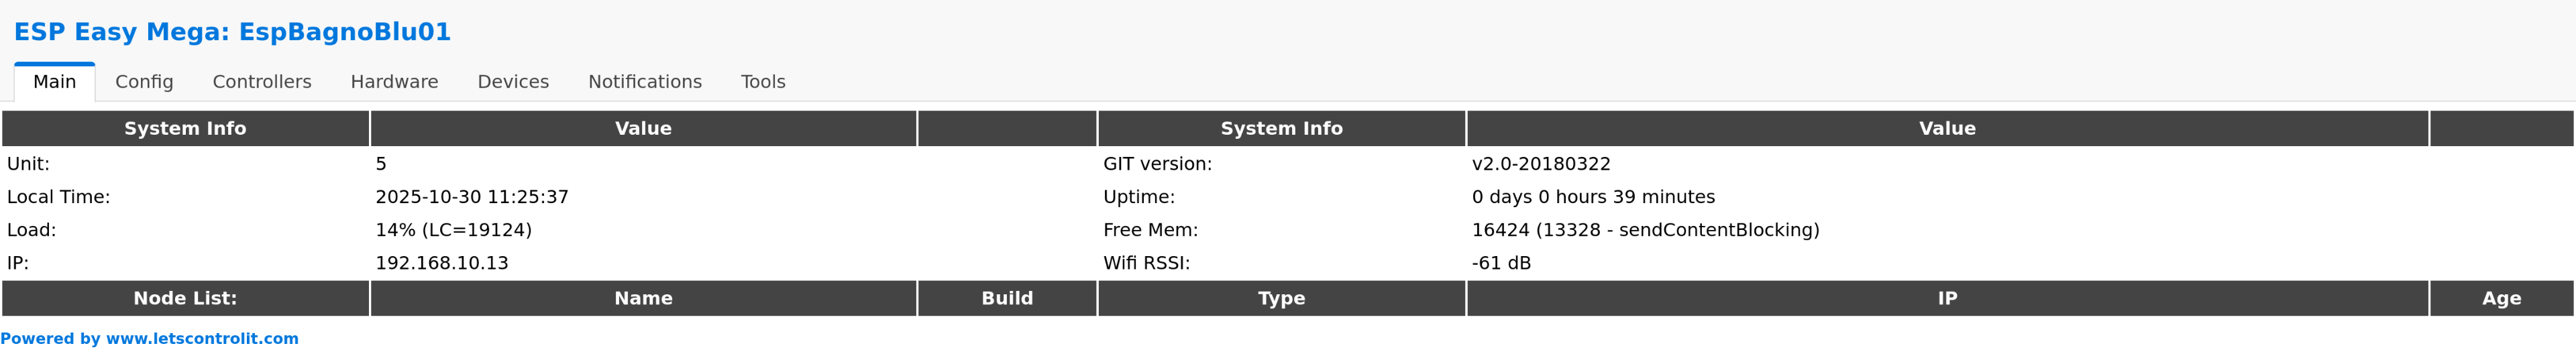Open the Tools tab
The image size is (2576, 356).
pos(763,82)
